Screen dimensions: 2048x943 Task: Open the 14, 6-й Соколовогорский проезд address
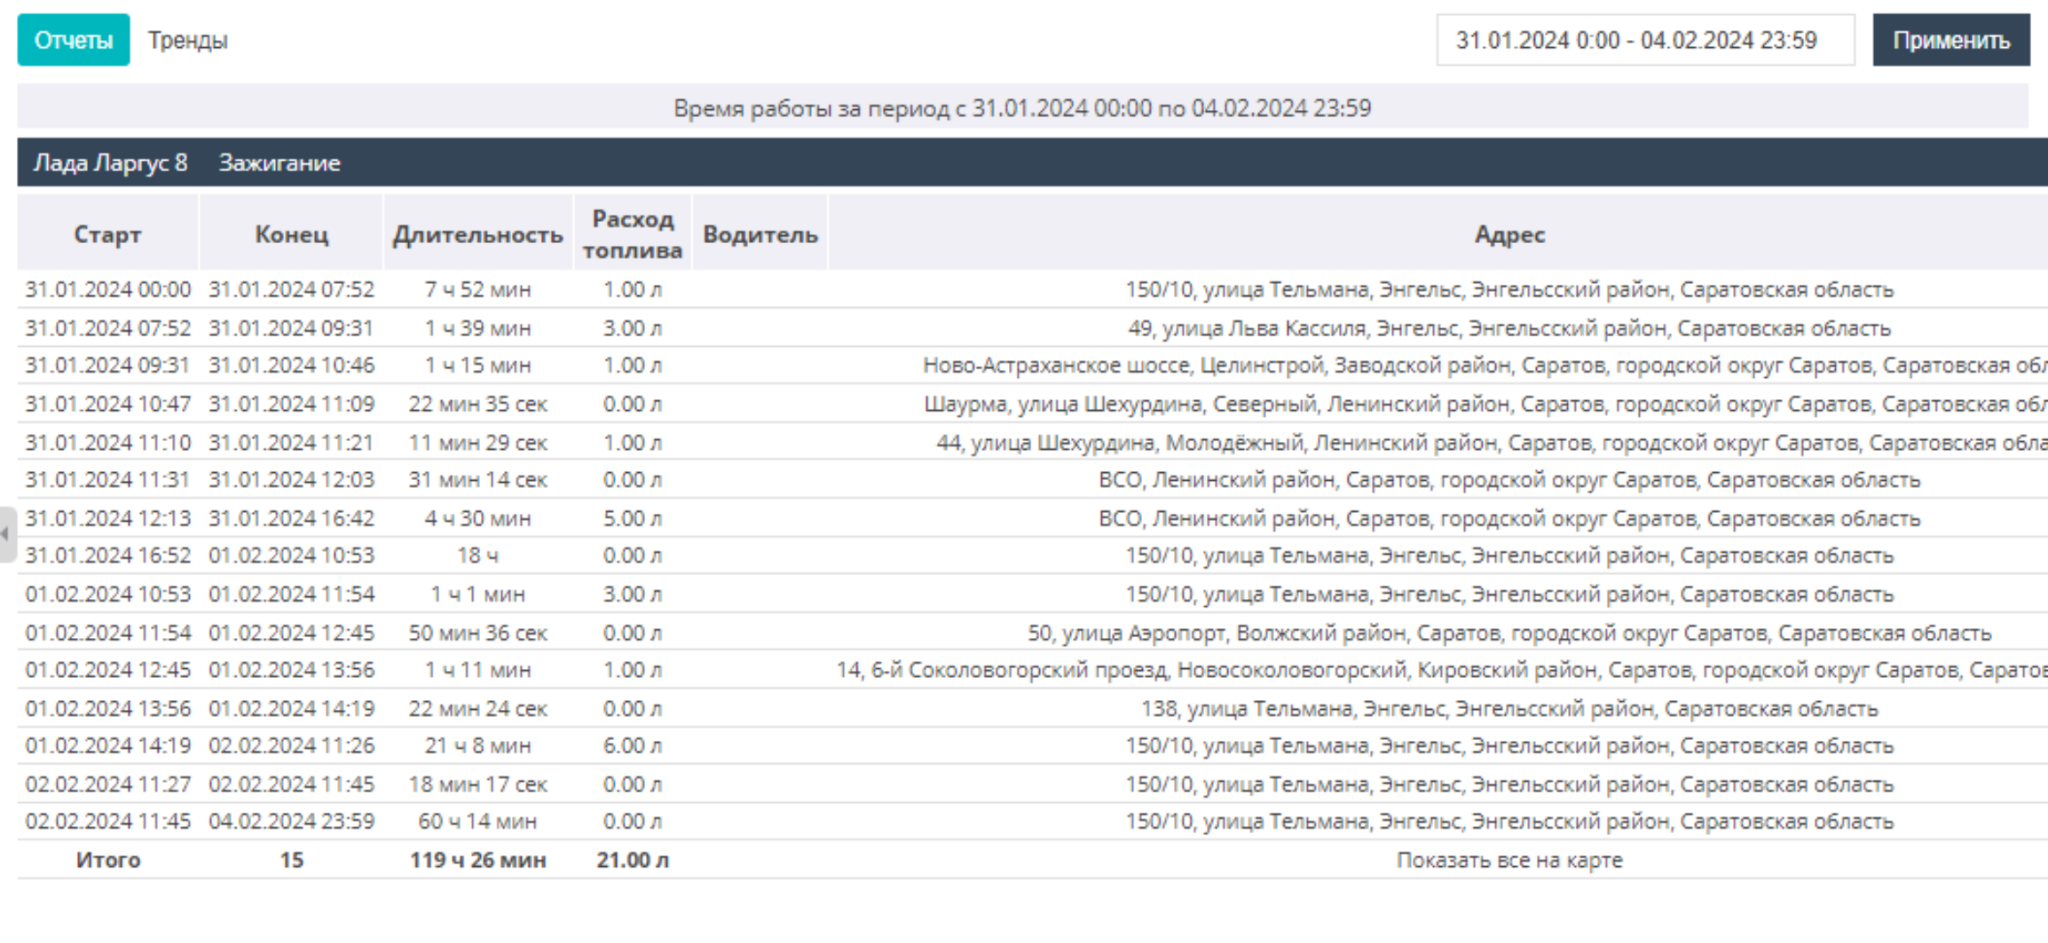(1442, 670)
